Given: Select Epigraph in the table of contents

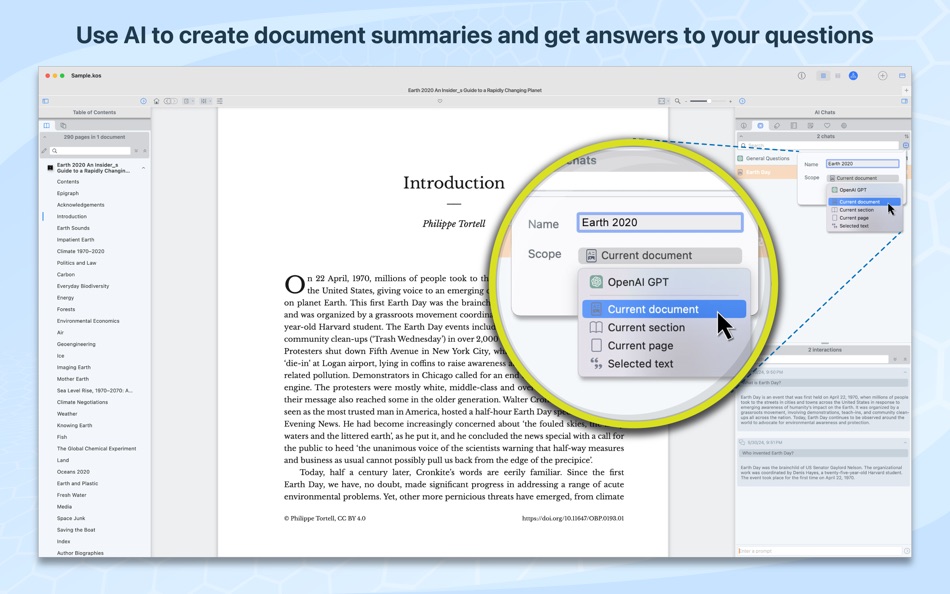Looking at the screenshot, I should pyautogui.click(x=68, y=193).
